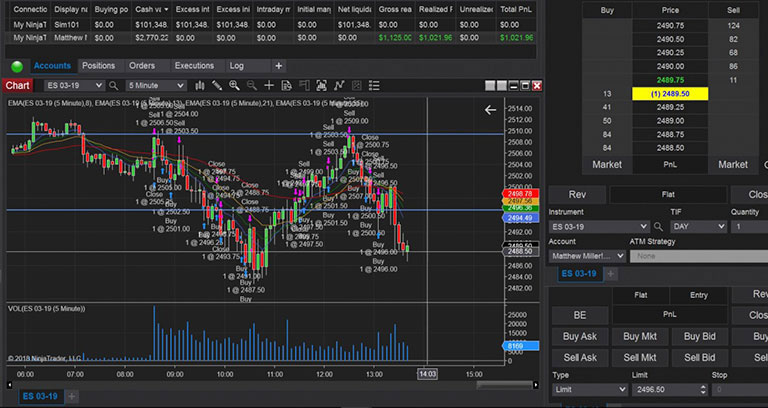The image size is (768, 408).
Task: Open the chart instrument ES 03-19 dropdown
Action: 74,86
